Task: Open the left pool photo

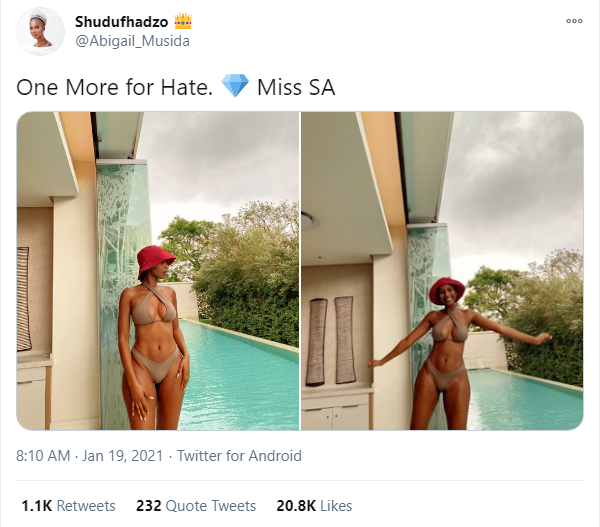Action: coord(158,271)
